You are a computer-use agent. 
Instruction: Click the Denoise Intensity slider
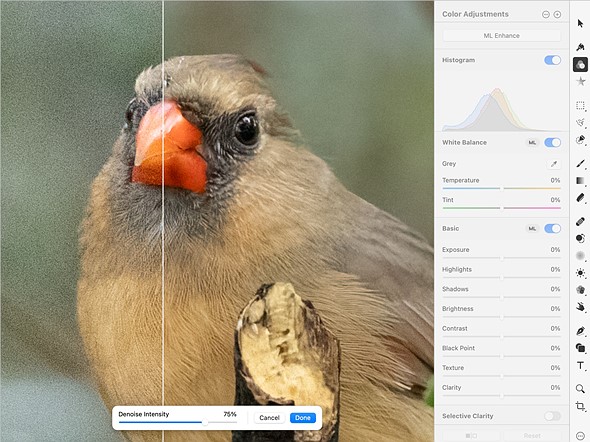178,422
